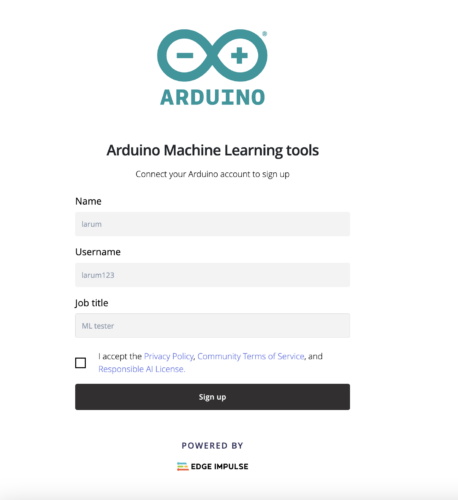Click the plus symbol in Arduino logo
Screen dimensions: 458x500
pos(239,55)
